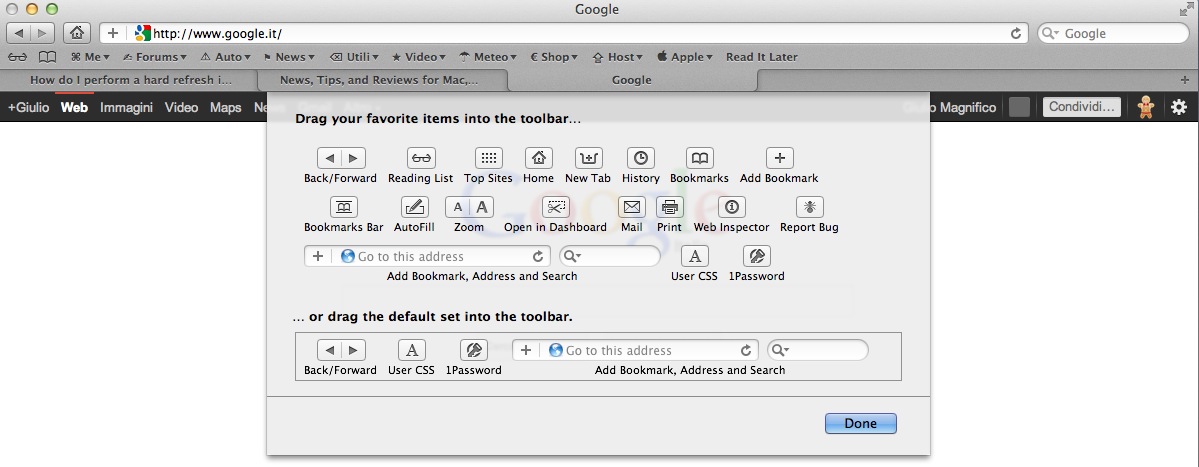Image resolution: width=1199 pixels, height=467 pixels.
Task: Click the 'Go to this address' field in default set
Action: (x=635, y=350)
